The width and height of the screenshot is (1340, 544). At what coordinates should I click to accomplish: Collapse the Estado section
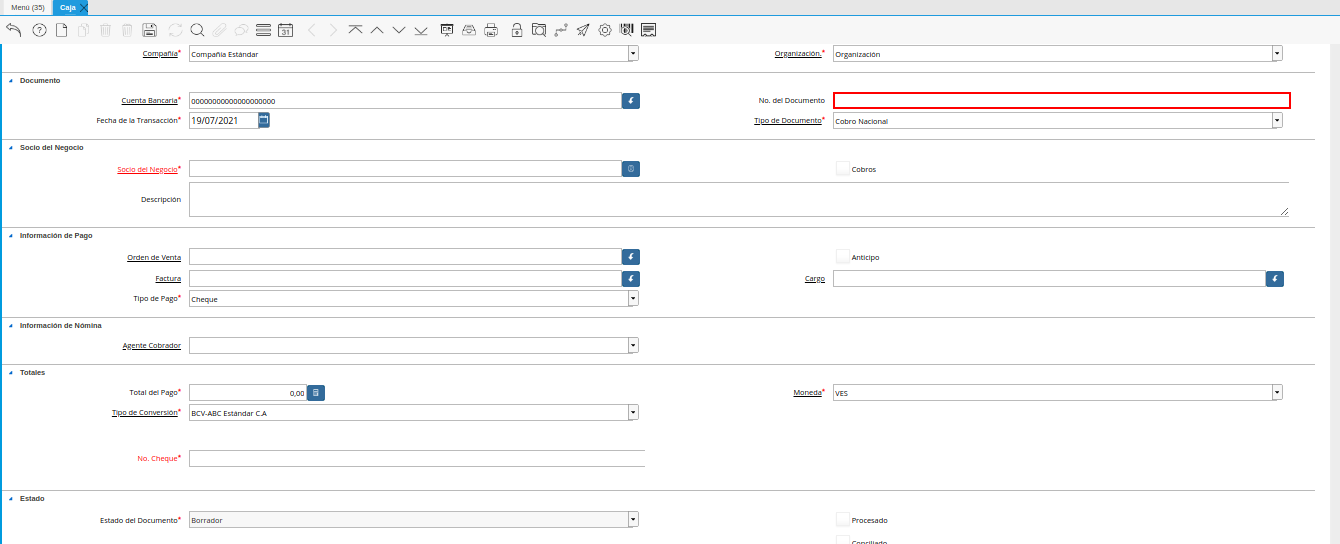11,498
